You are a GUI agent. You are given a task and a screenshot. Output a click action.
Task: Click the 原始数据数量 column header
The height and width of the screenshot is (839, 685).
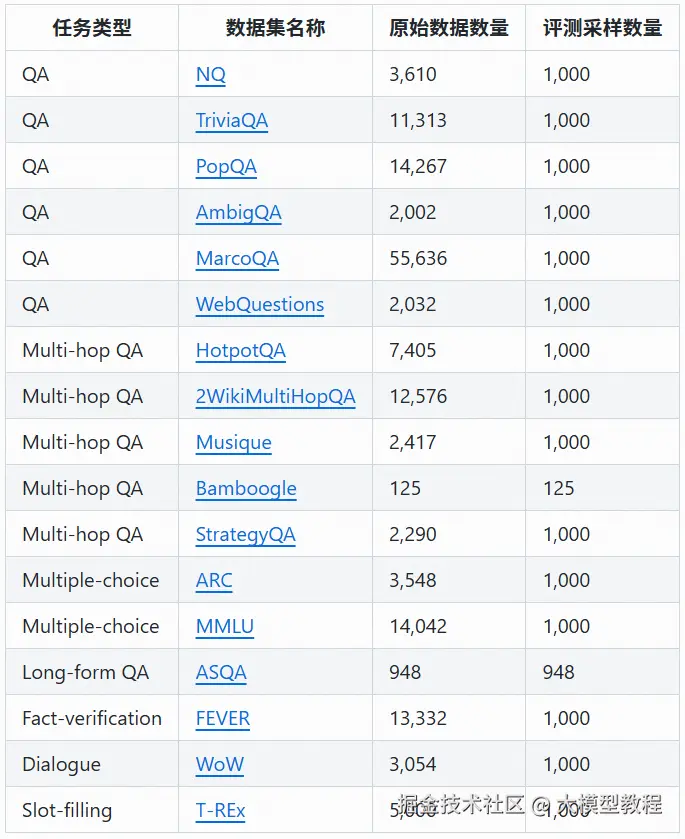[449, 28]
